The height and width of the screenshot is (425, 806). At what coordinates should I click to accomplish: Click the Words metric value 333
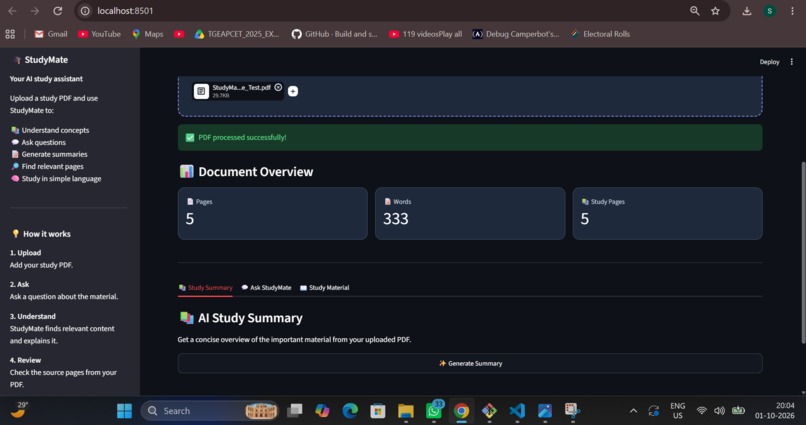coord(396,219)
